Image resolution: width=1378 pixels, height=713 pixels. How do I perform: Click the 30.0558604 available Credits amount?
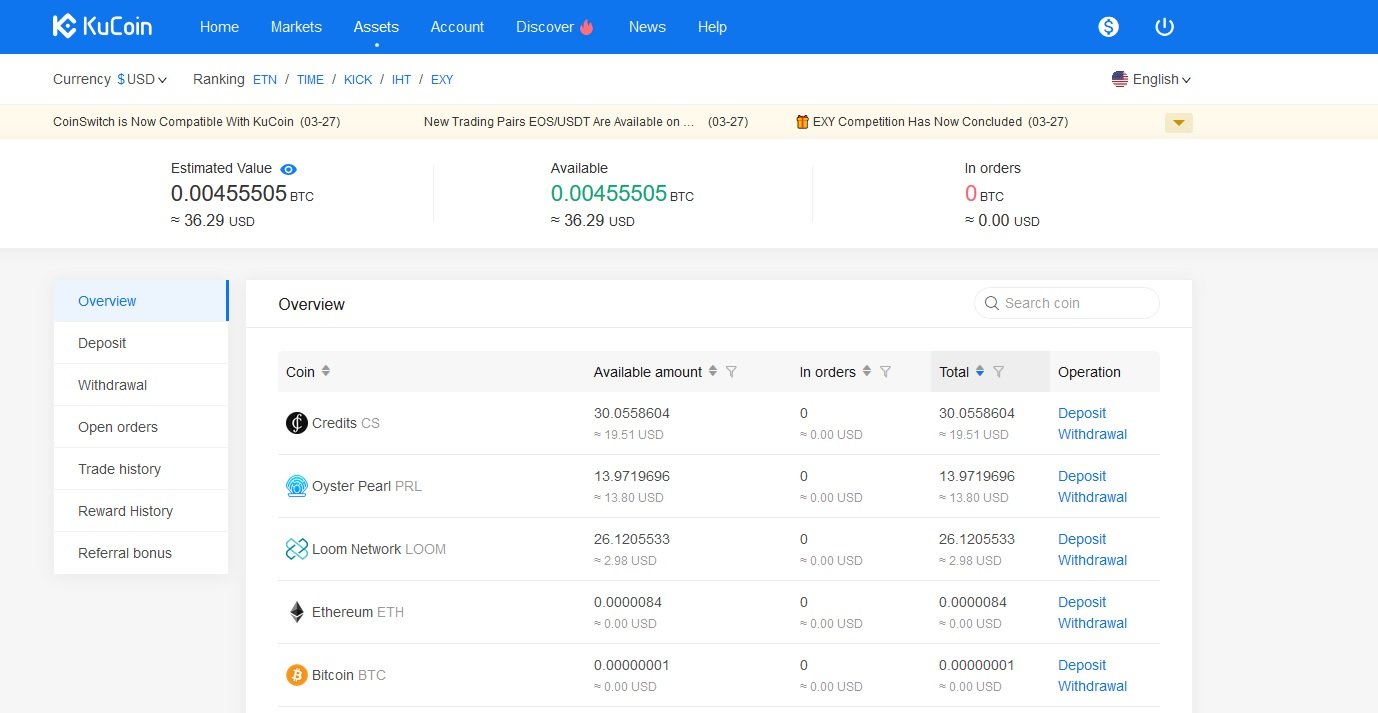pyautogui.click(x=632, y=413)
